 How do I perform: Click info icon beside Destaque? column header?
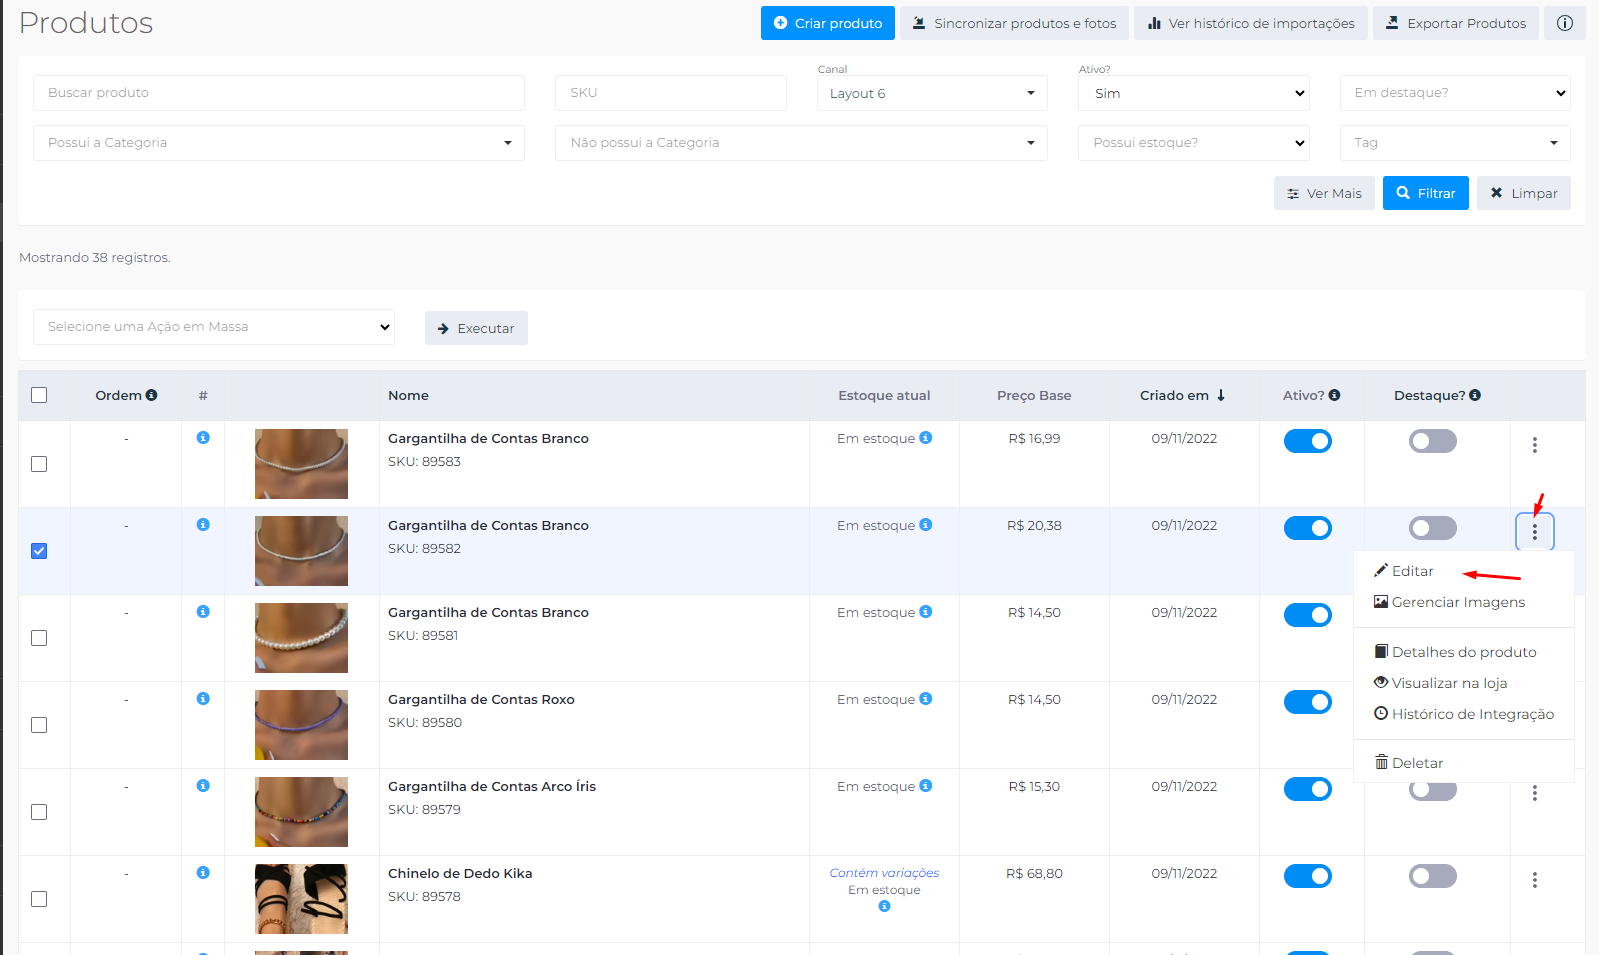click(1475, 395)
